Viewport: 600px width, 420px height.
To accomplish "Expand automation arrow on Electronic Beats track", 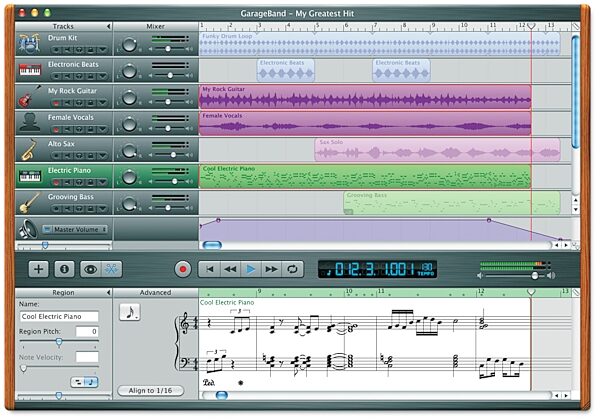I will (103, 76).
